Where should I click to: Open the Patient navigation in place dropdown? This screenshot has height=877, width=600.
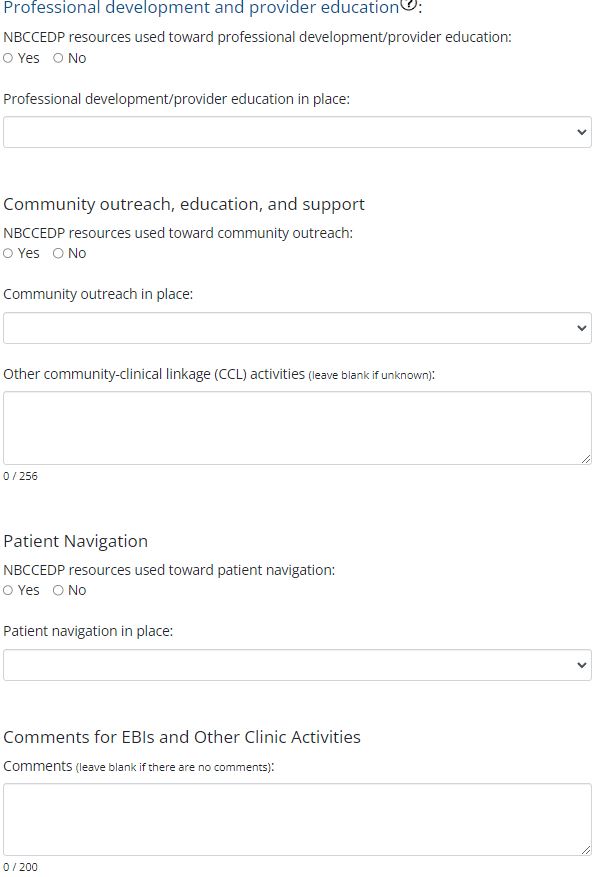click(x=297, y=665)
